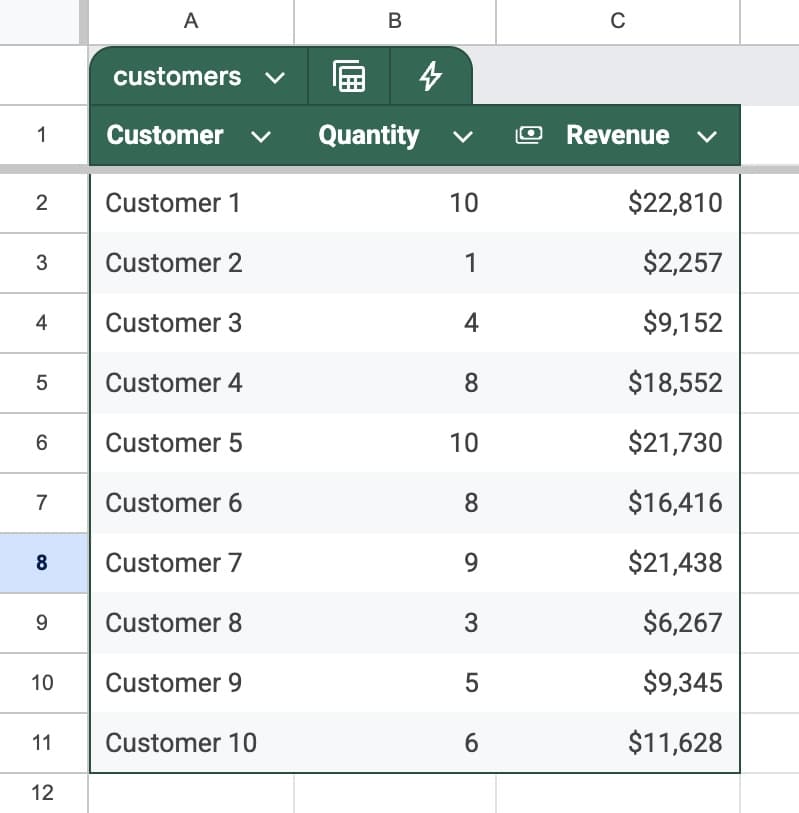Click the currency icon beside Revenue
The image size is (799, 813).
pyautogui.click(x=529, y=136)
